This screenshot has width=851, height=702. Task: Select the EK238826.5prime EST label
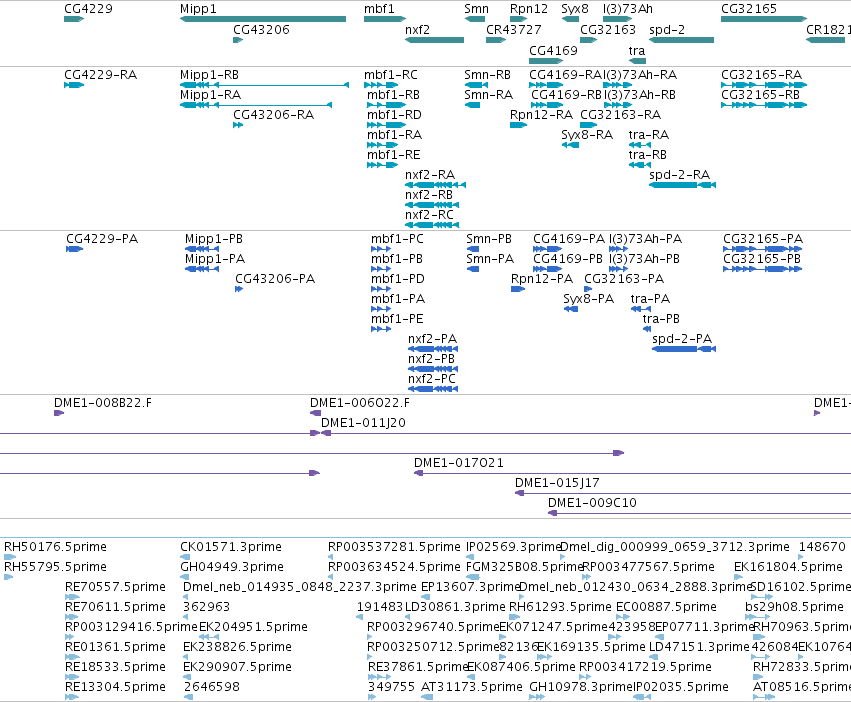(x=237, y=647)
